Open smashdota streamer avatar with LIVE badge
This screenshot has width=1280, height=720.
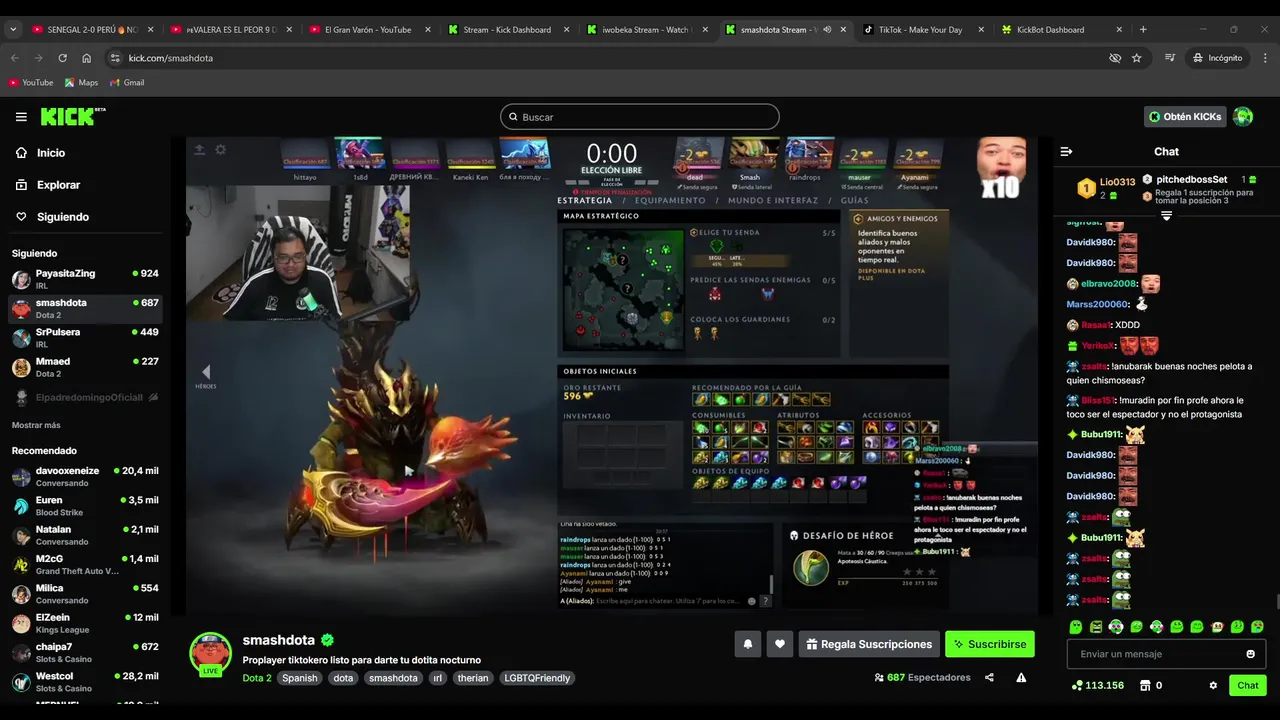(211, 653)
